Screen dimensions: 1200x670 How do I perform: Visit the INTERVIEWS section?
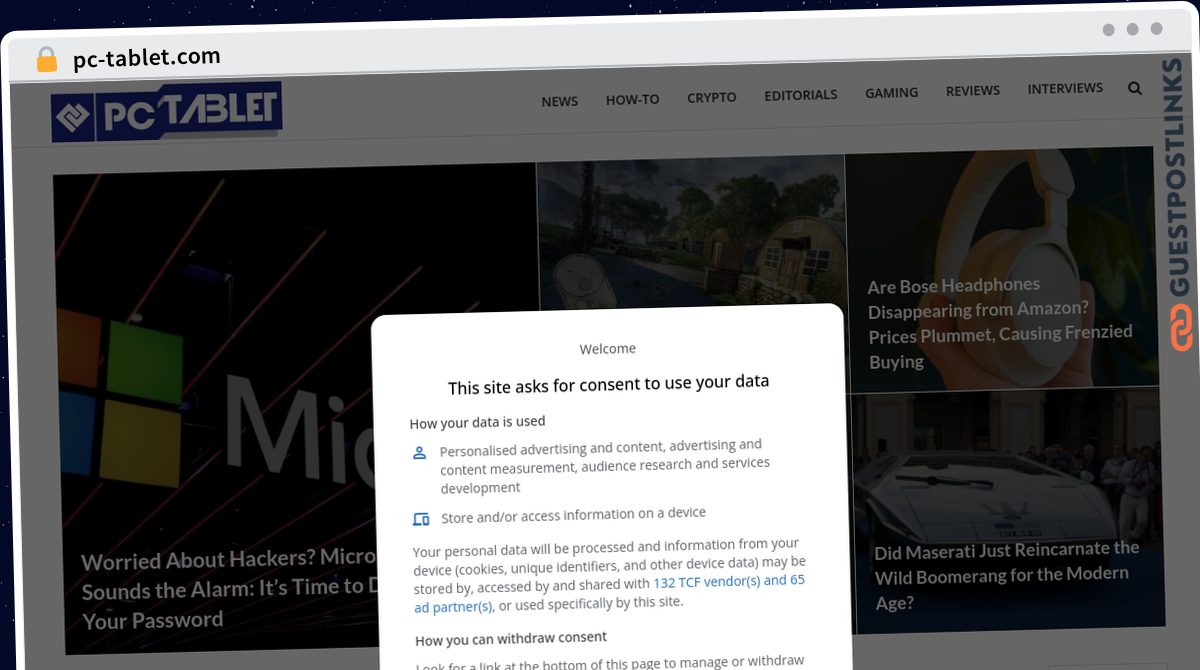pyautogui.click(x=1065, y=88)
